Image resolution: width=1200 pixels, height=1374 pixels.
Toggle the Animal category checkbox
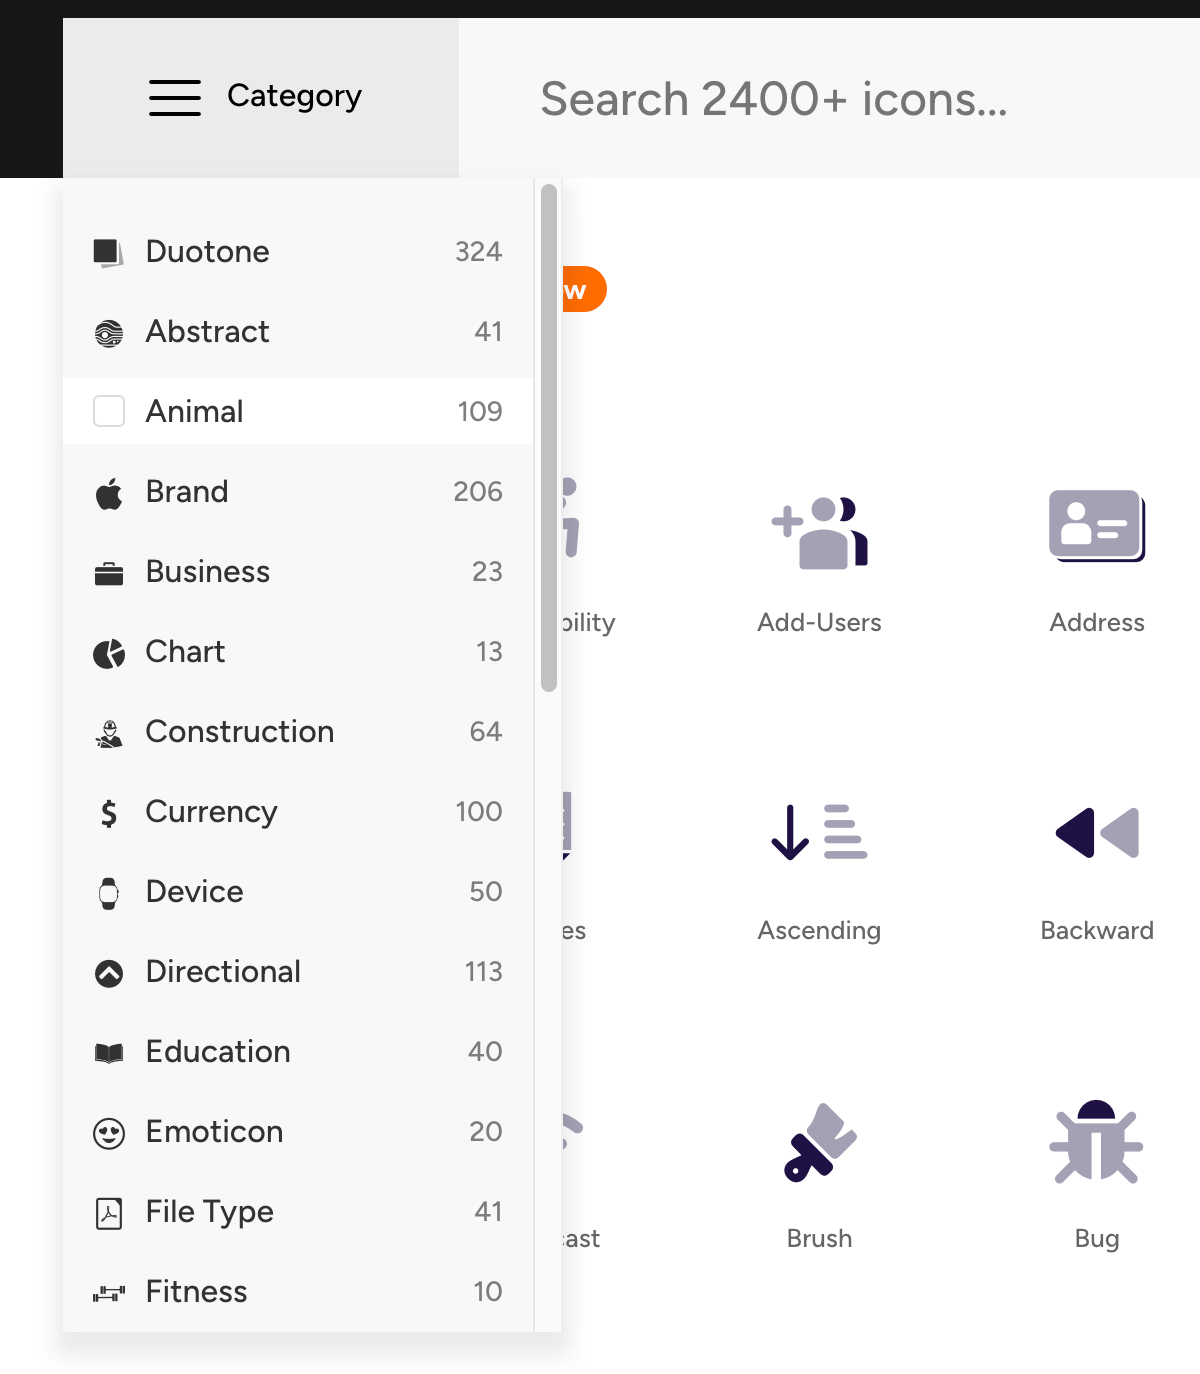point(109,411)
